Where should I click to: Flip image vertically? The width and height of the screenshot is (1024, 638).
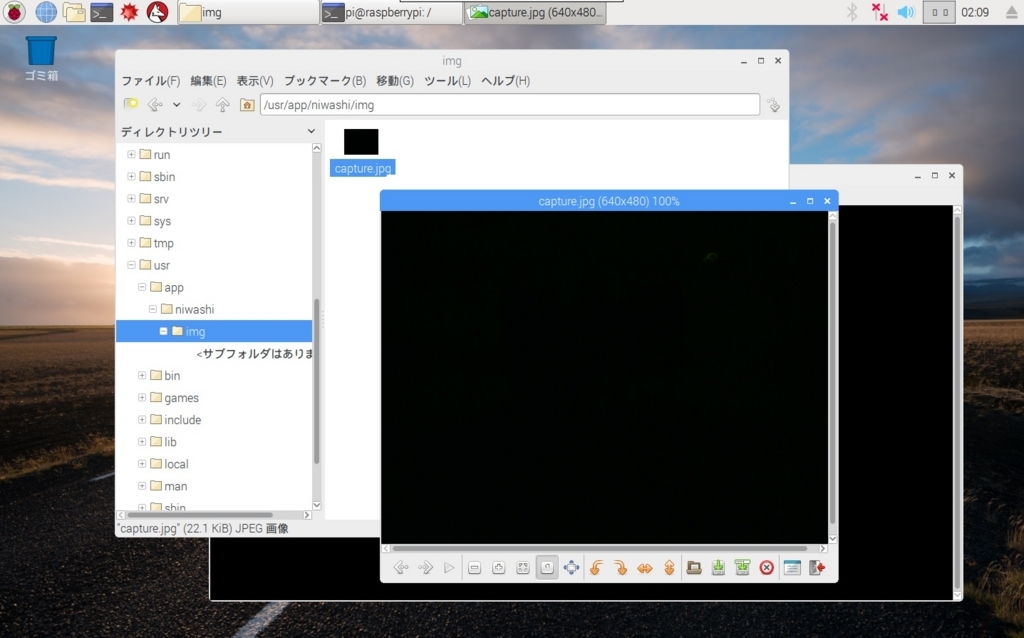coord(669,567)
